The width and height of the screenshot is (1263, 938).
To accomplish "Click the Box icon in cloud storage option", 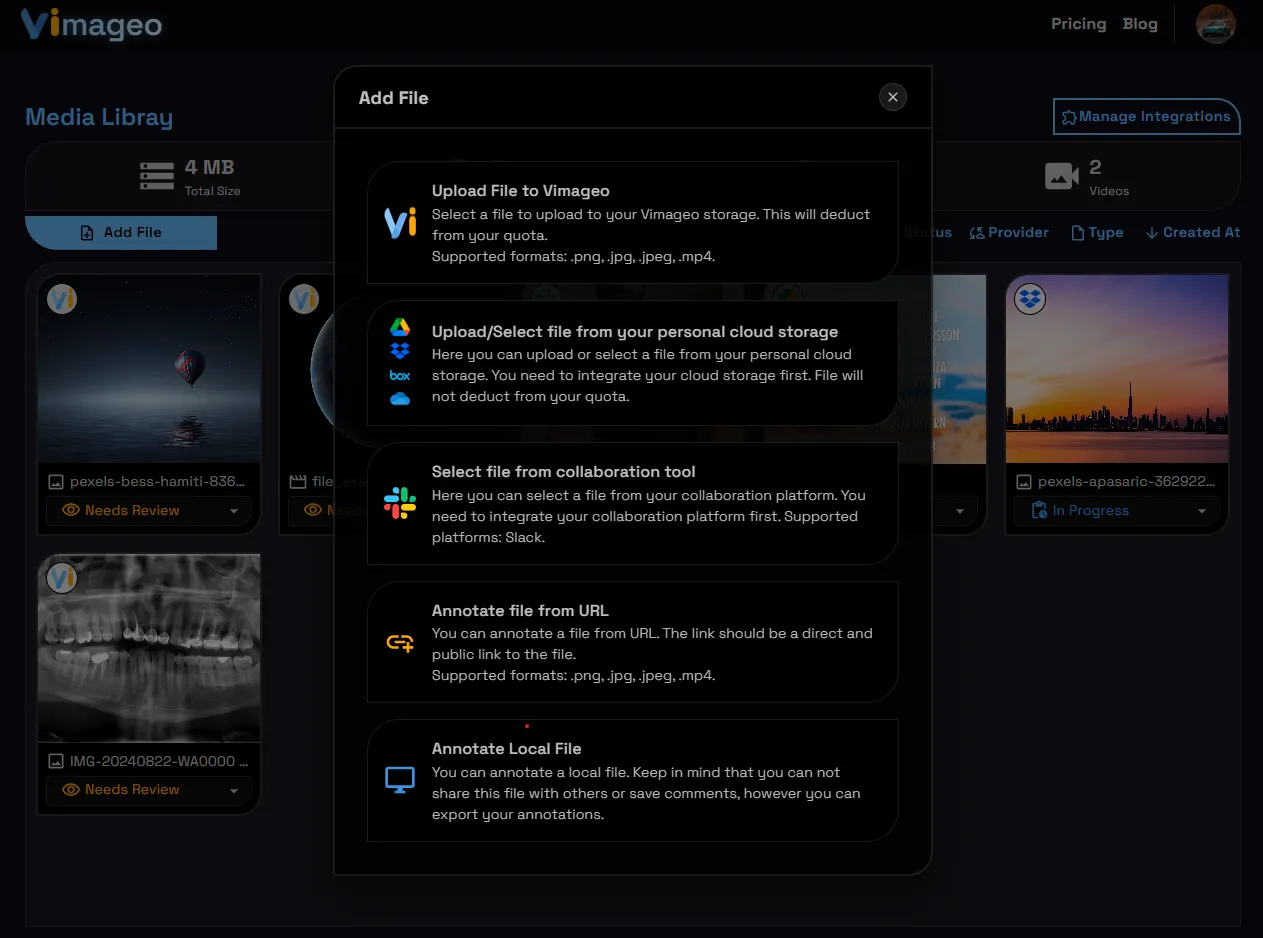I will pyautogui.click(x=400, y=375).
